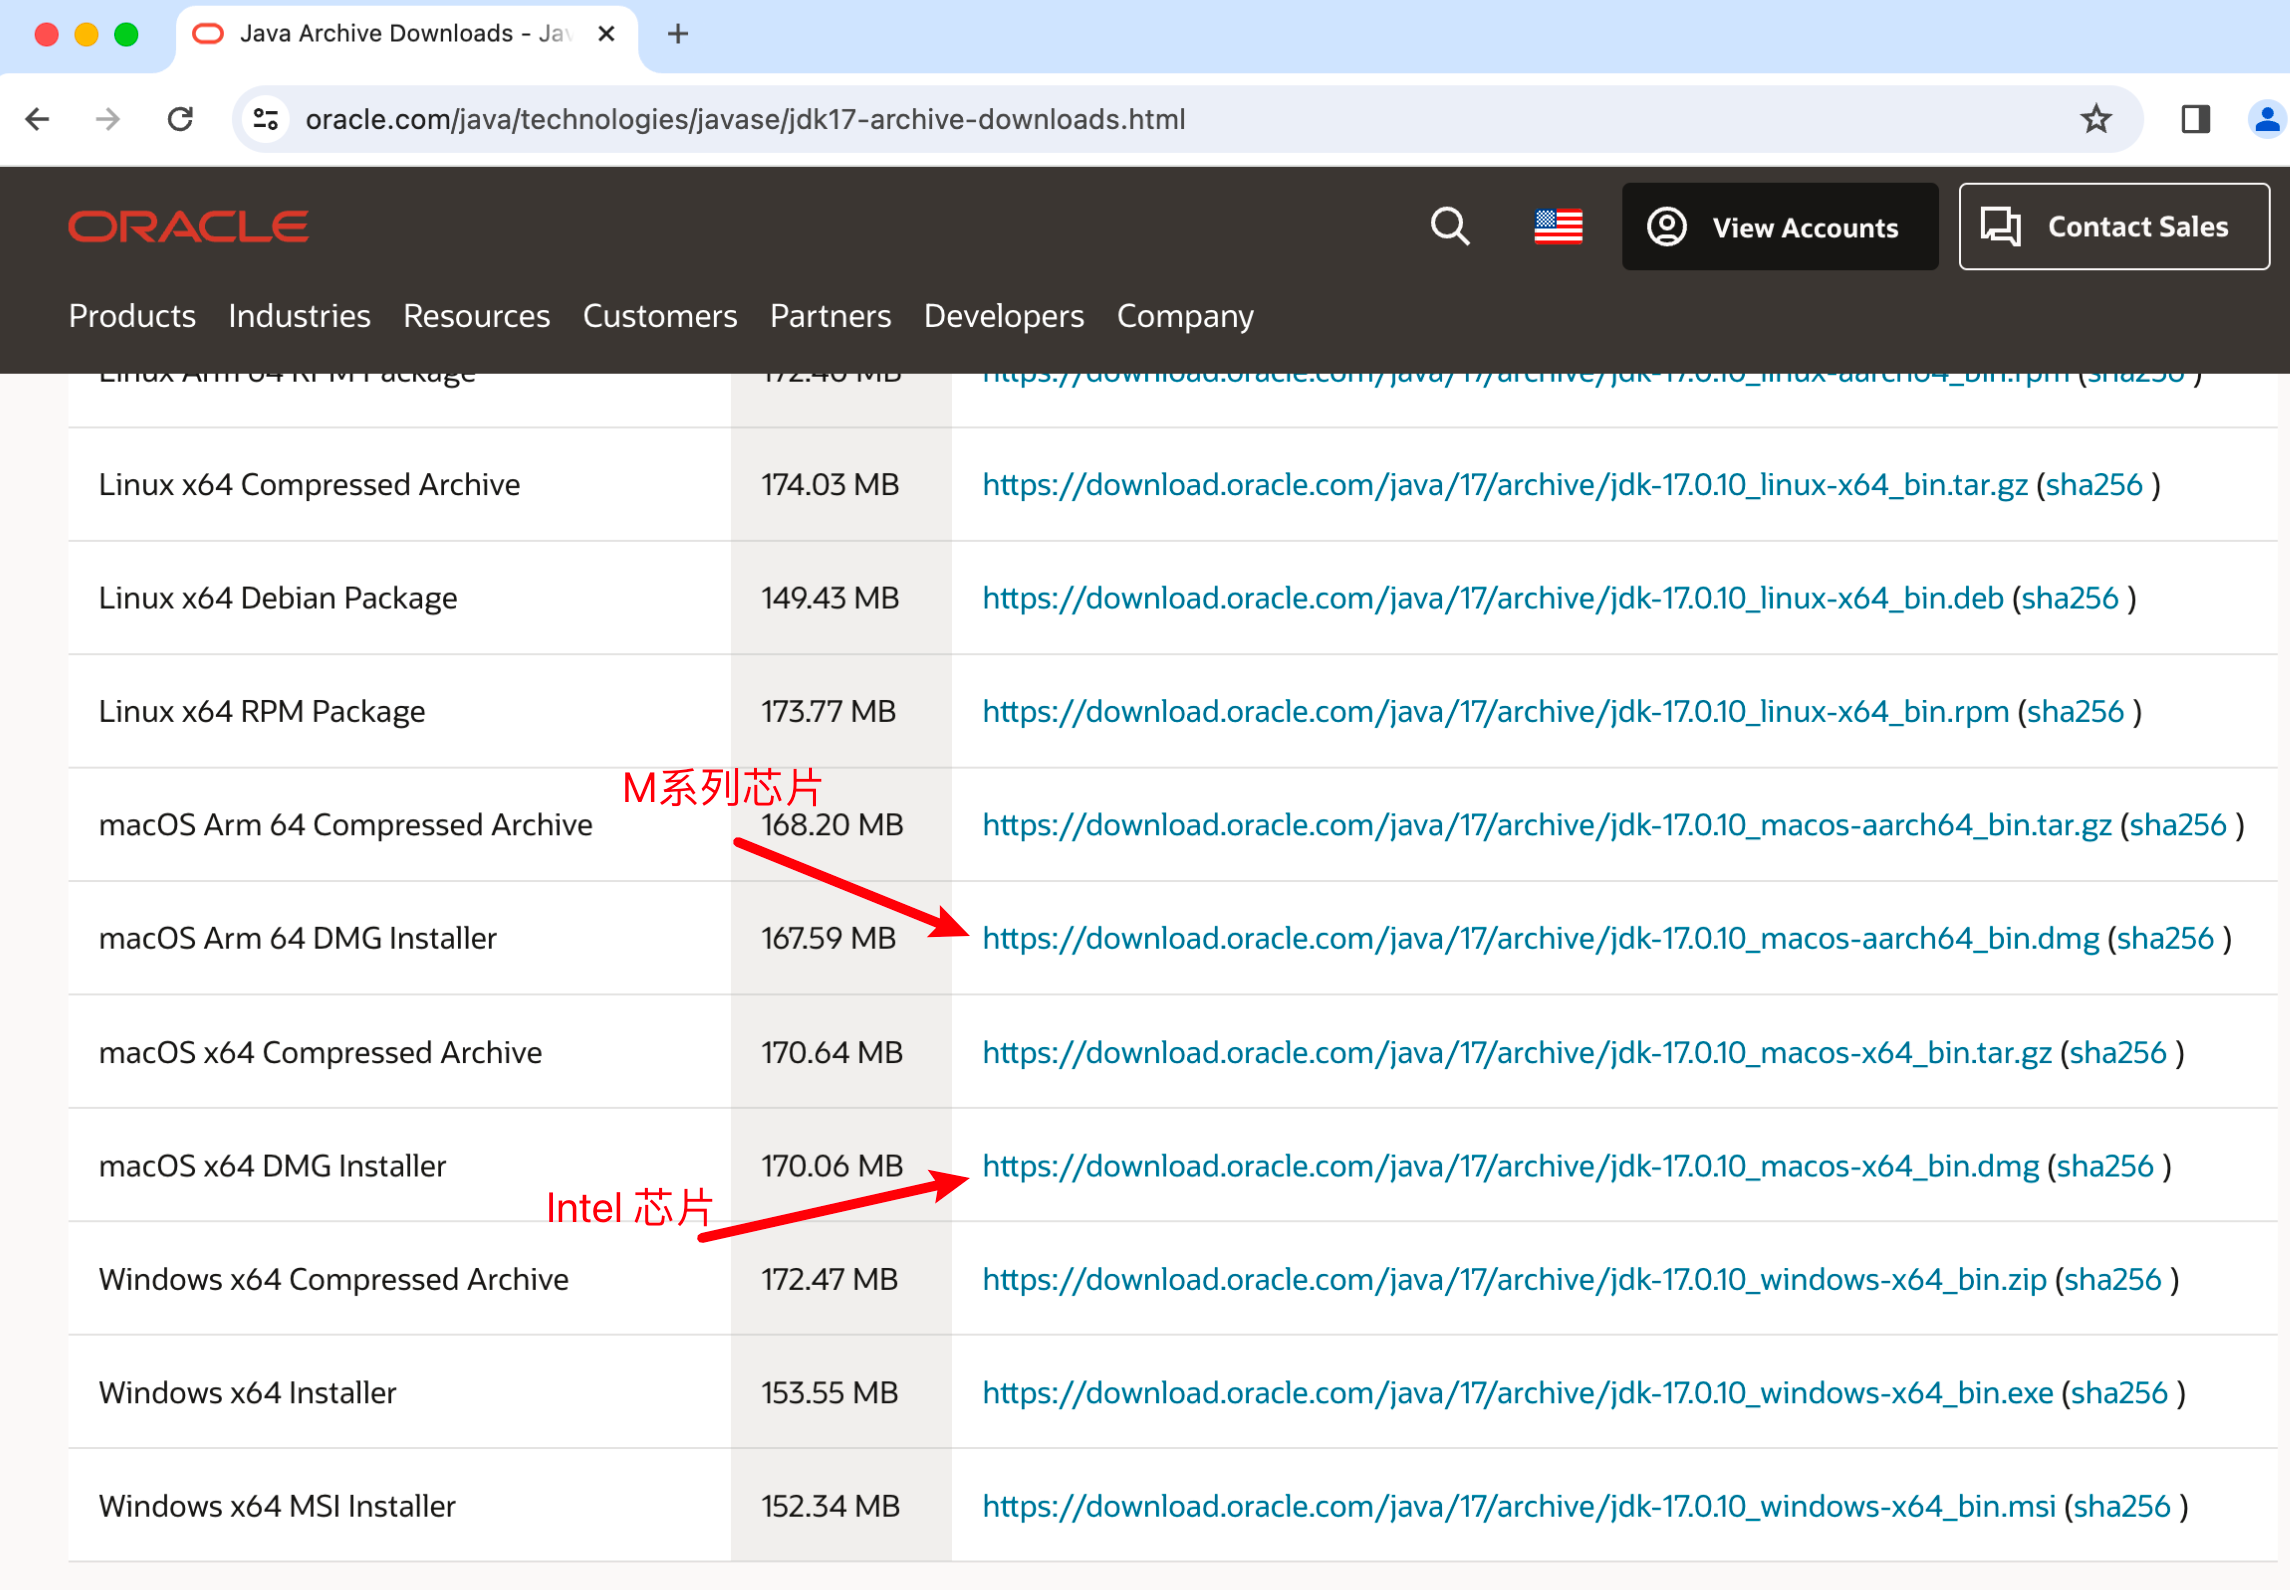The image size is (2290, 1590).
Task: Click the "152.34 MB" size cell
Action: tap(841, 1506)
